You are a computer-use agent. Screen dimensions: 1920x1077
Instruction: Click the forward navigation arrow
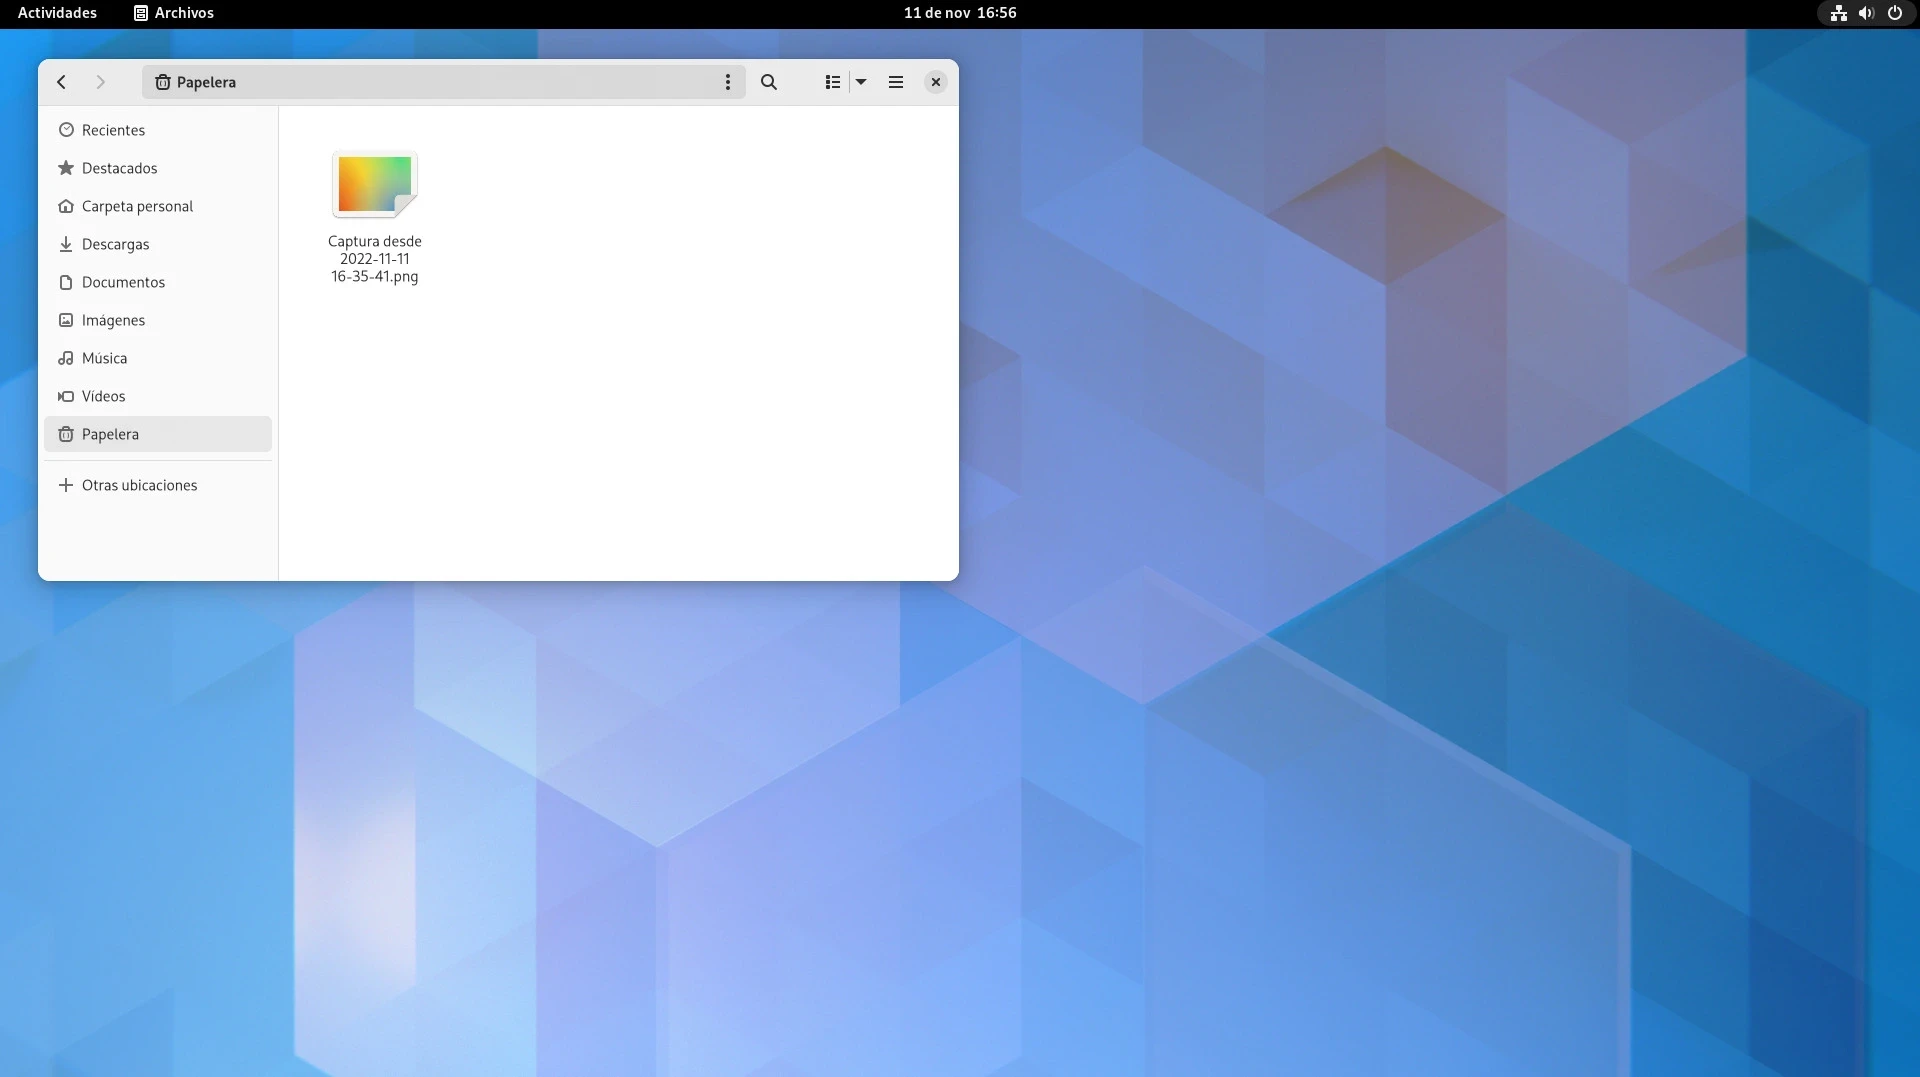click(x=100, y=82)
